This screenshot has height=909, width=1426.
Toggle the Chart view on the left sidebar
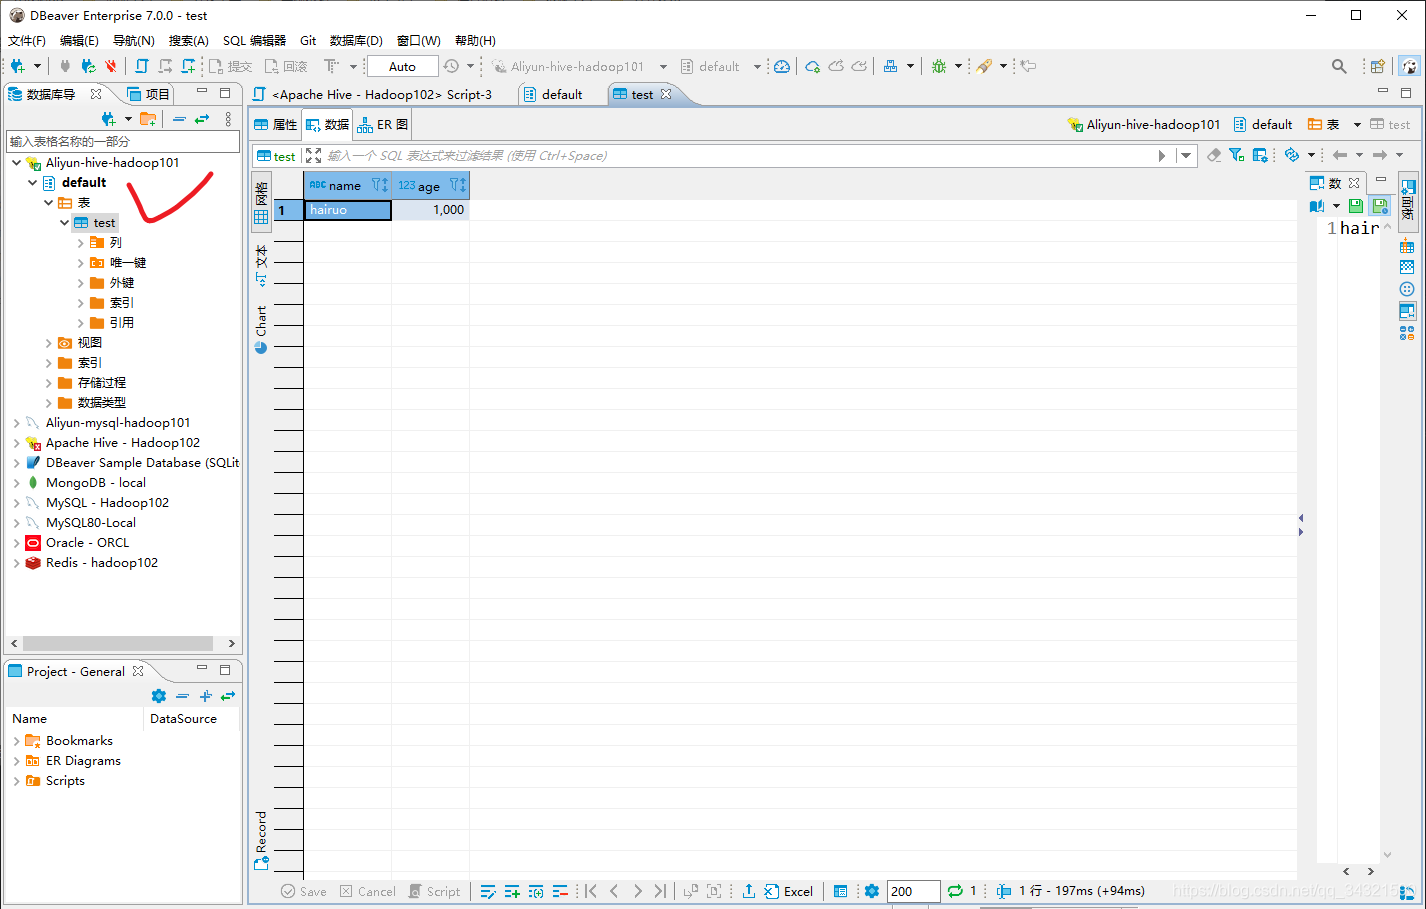pos(261,330)
